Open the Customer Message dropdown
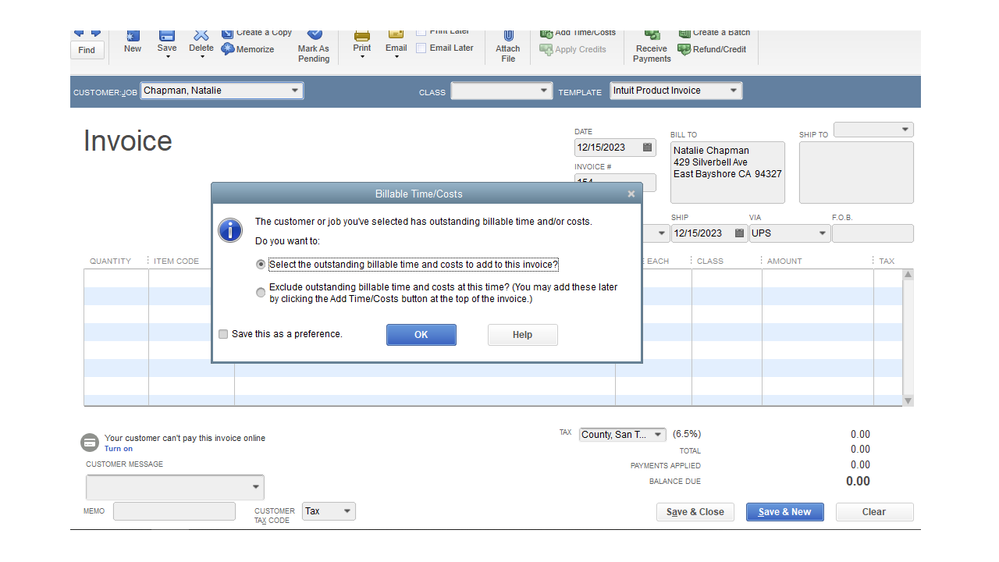Image resolution: width=999 pixels, height=562 pixels. 255,487
